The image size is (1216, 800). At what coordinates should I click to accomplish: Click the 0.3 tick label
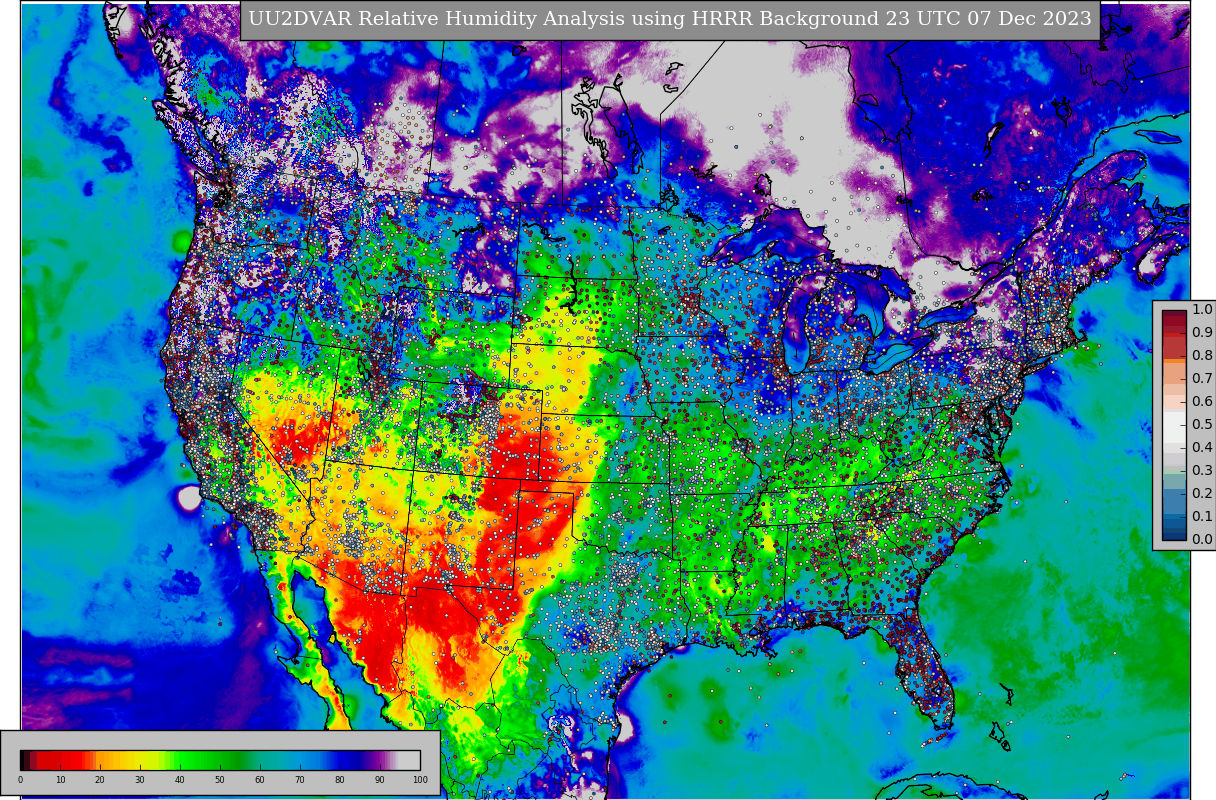pyautogui.click(x=1202, y=471)
